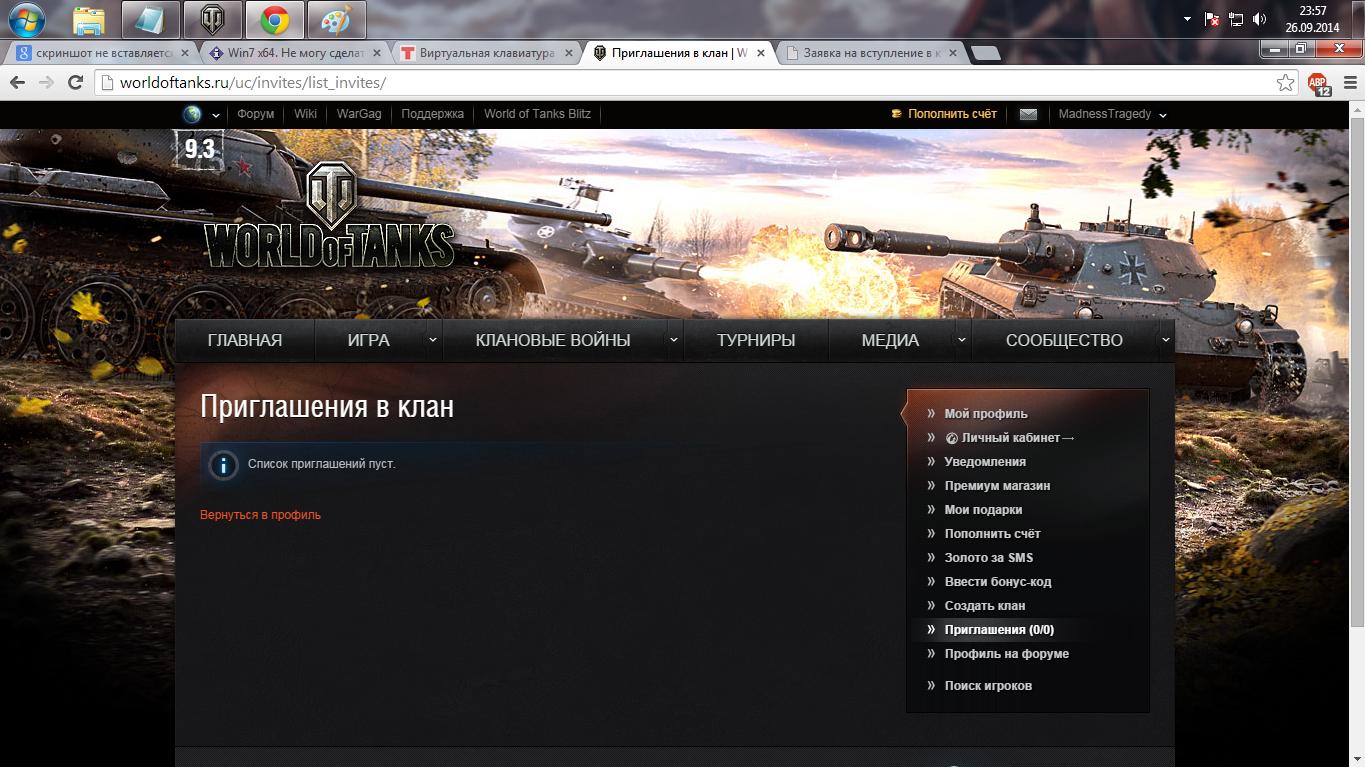The height and width of the screenshot is (767, 1365).
Task: Open the КЛАНОВЫЕ ВОЙНЫ menu item
Action: click(553, 340)
